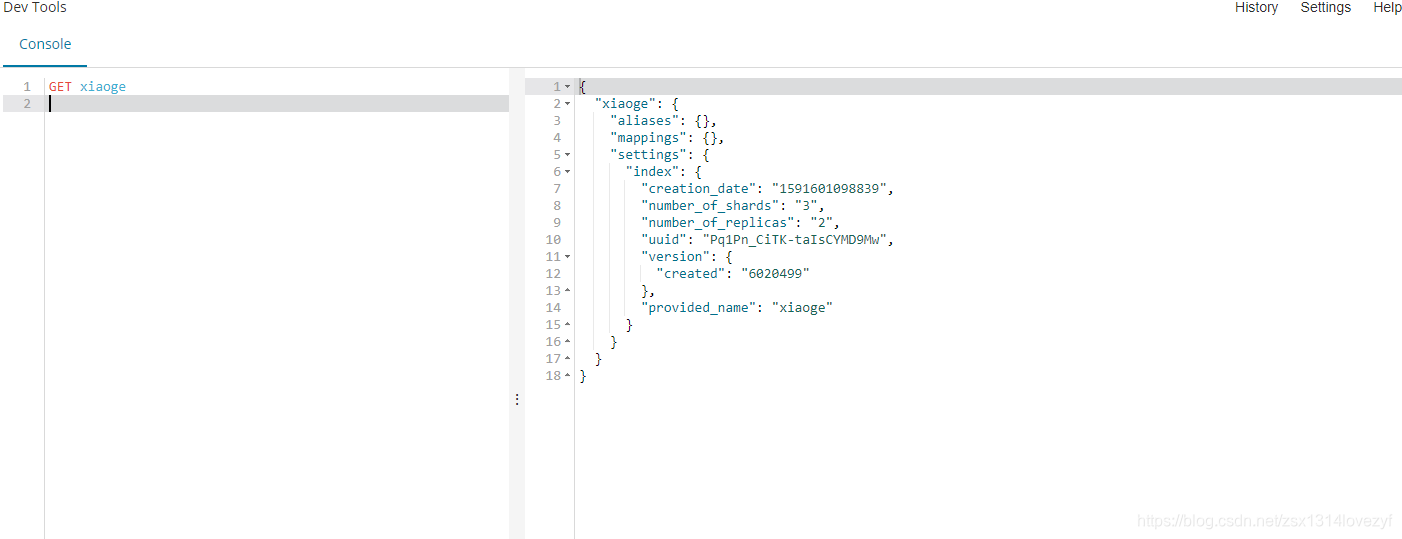
Task: Click the "provided_name" line
Action: point(737,308)
